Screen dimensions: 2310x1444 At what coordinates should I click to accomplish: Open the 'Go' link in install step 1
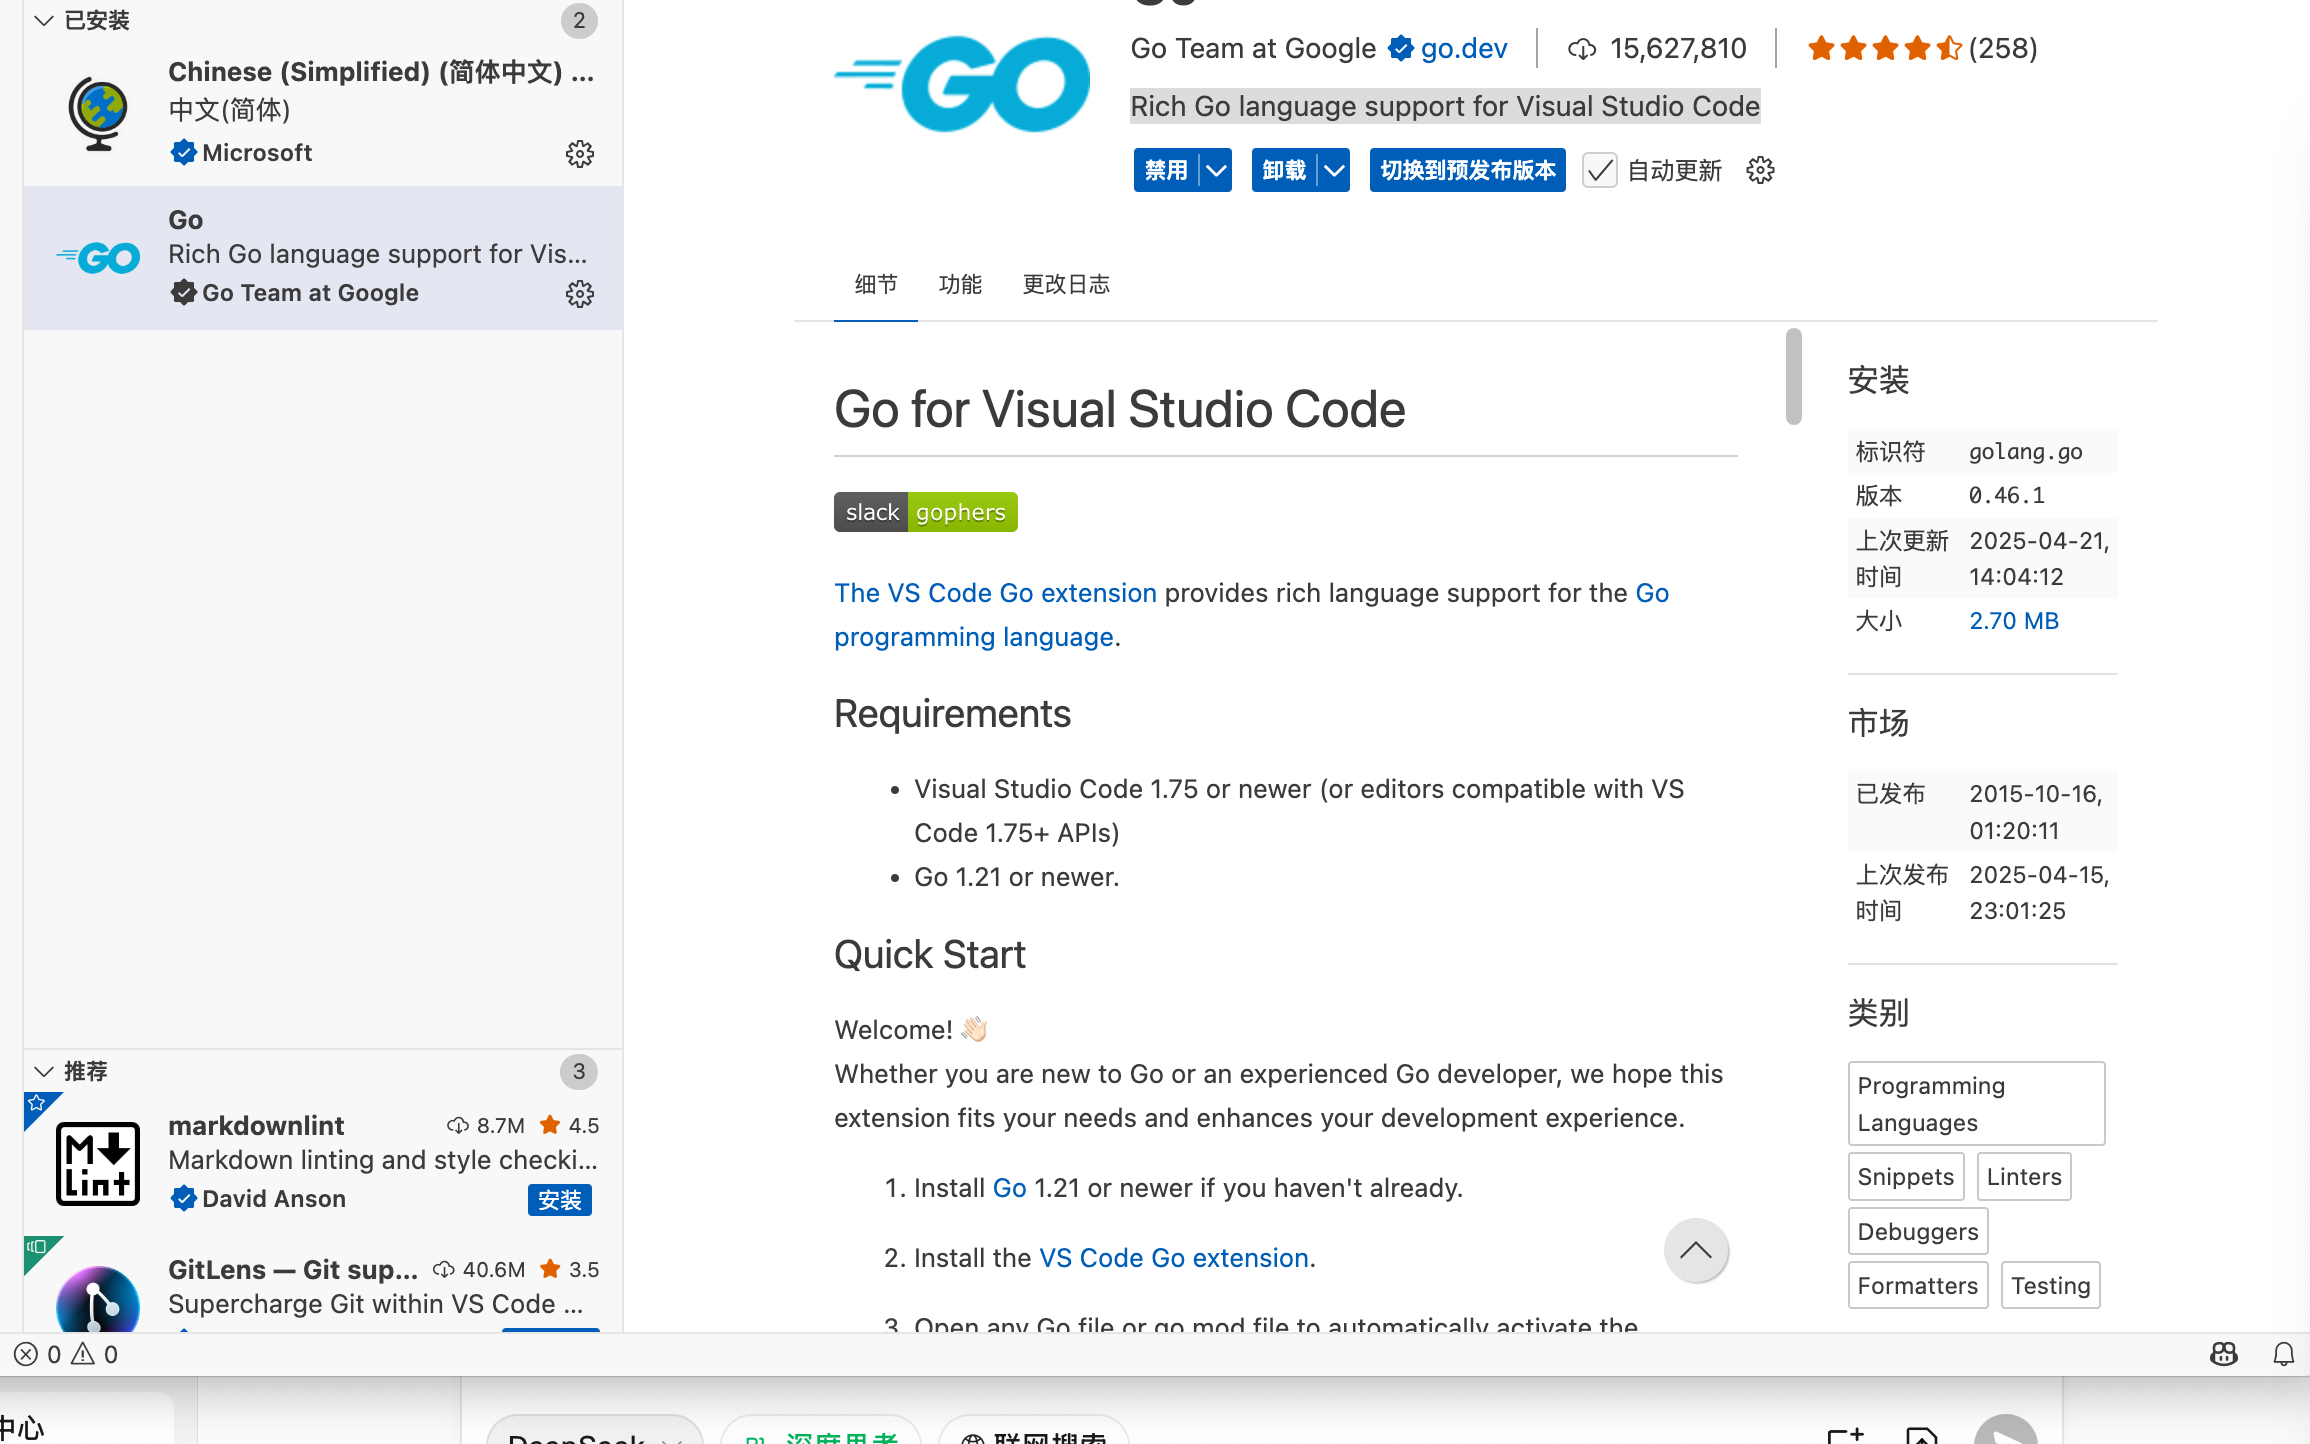click(1010, 1188)
